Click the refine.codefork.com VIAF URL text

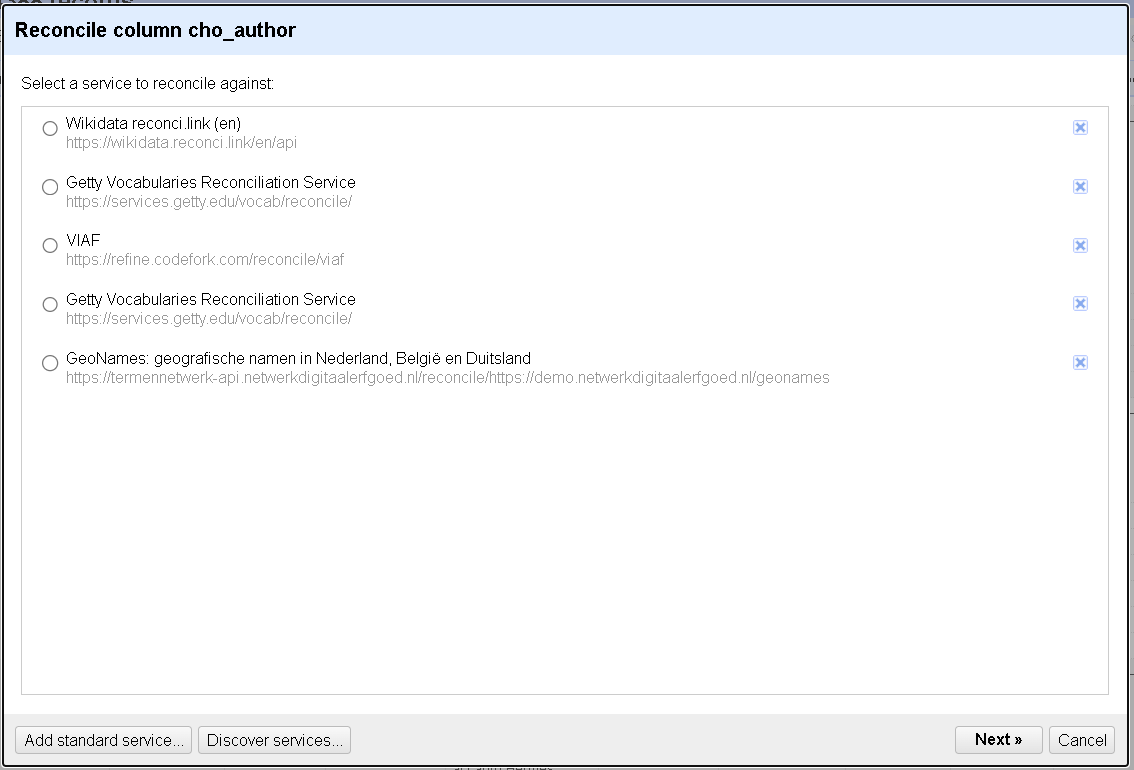[x=205, y=260]
